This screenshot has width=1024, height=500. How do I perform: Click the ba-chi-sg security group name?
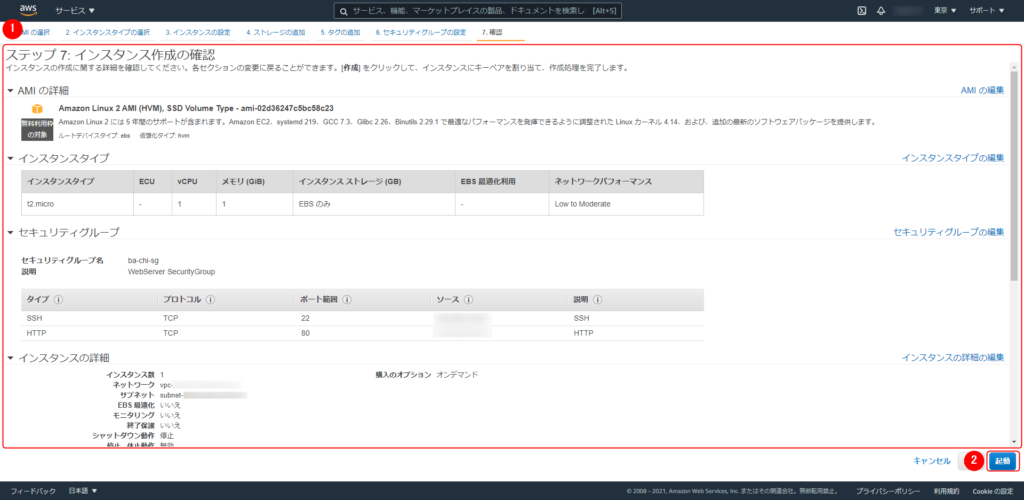(x=143, y=260)
